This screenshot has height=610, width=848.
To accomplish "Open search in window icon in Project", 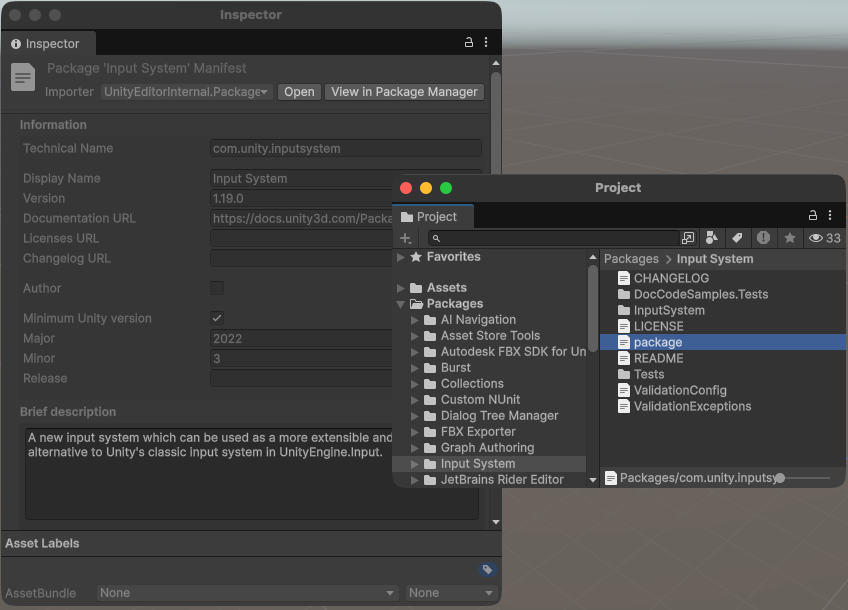I will [x=687, y=238].
